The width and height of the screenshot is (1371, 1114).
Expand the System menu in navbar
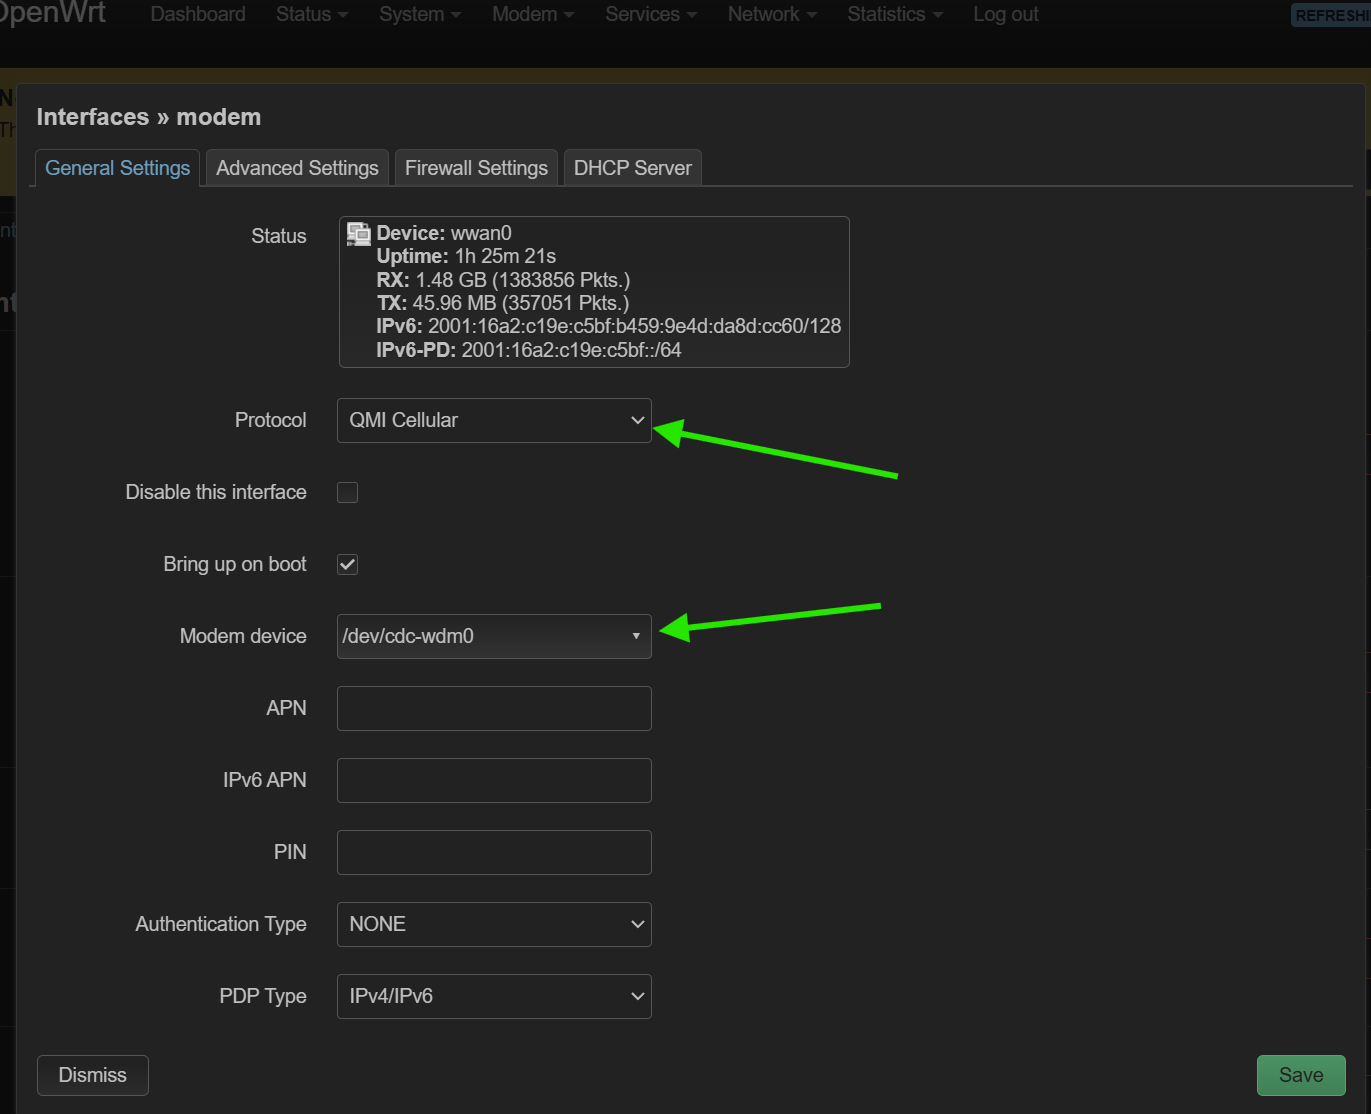pos(420,14)
